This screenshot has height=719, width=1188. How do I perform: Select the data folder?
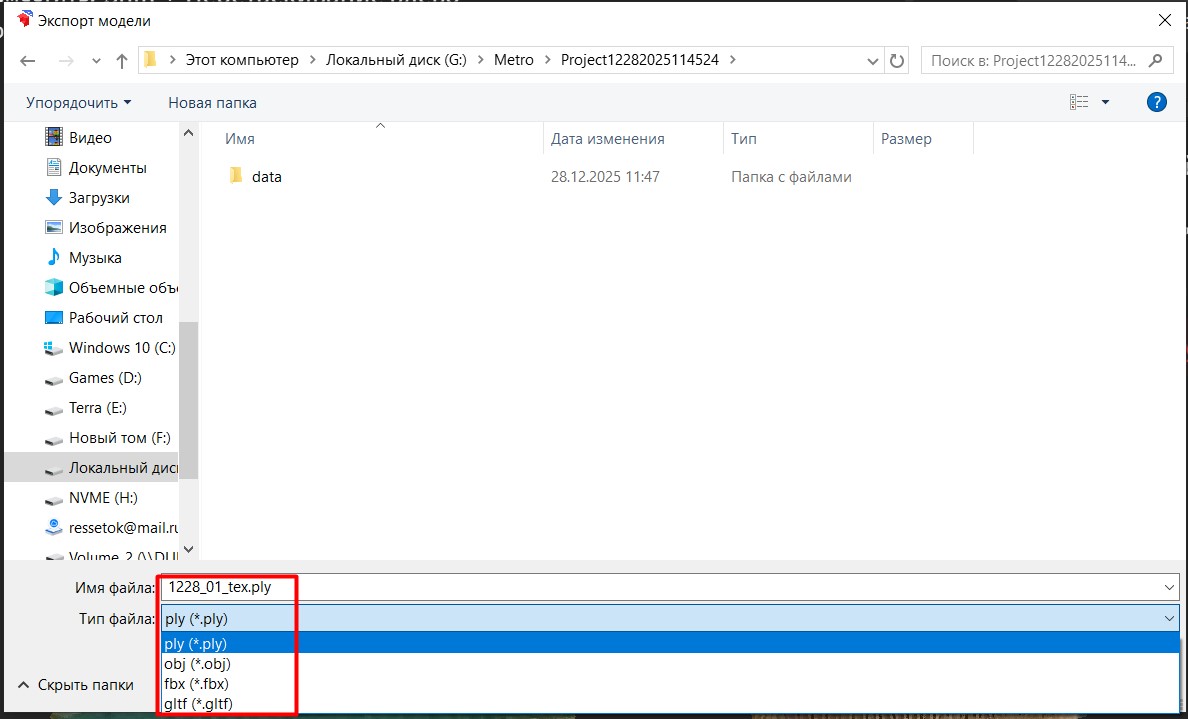point(267,177)
